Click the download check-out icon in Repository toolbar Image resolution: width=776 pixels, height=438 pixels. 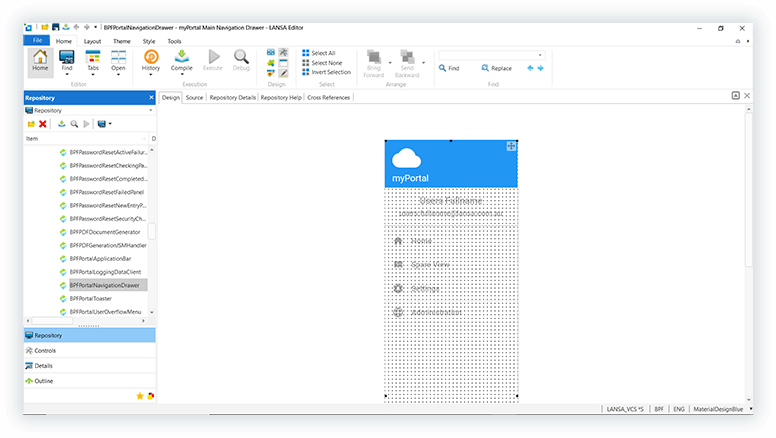[61, 124]
